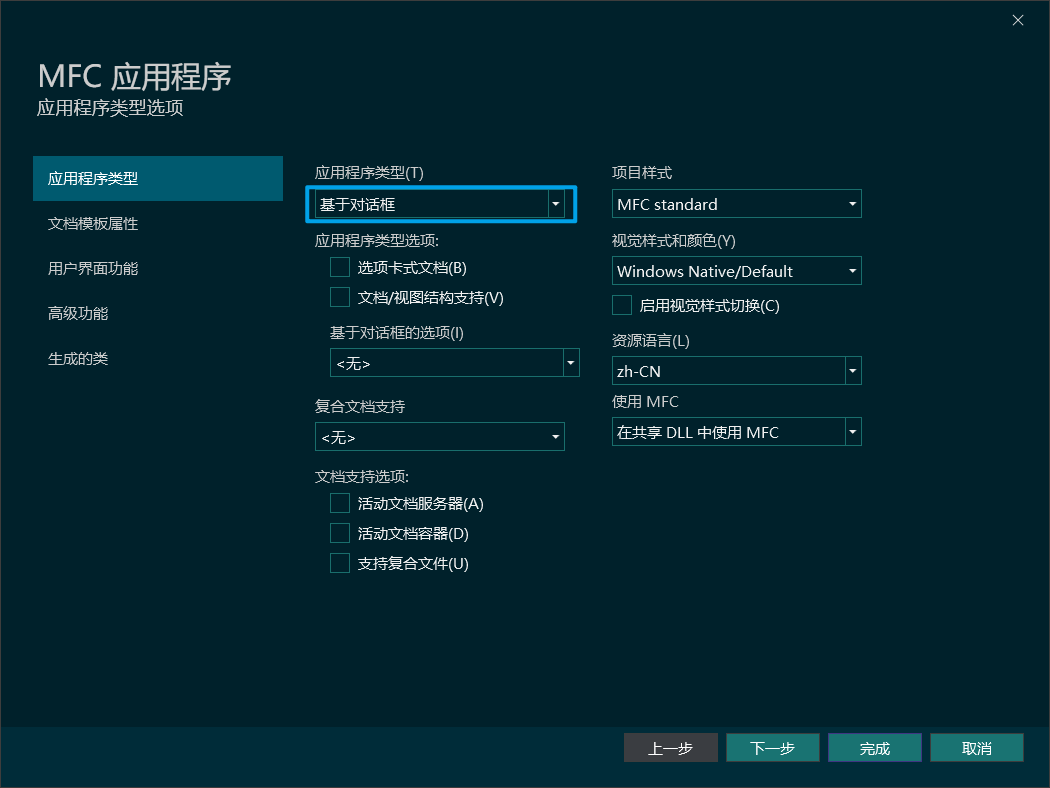Toggle 启用视觉样式切换(C) checkbox
This screenshot has width=1050, height=788.
[x=622, y=305]
